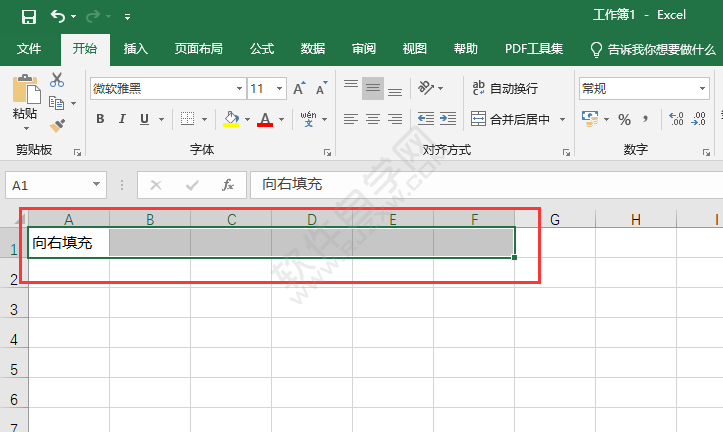Image resolution: width=723 pixels, height=432 pixels.
Task: Open the 微软雅黑 font name dropdown
Action: 239,89
